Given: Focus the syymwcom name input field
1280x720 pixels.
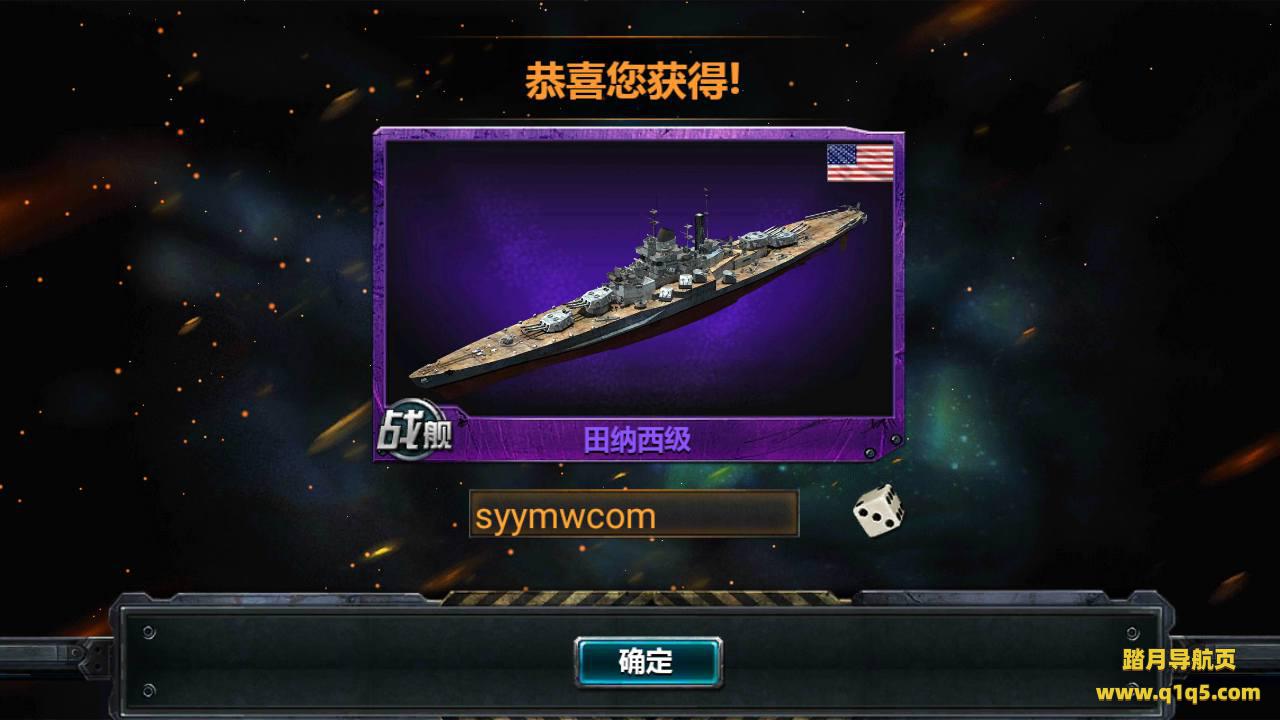Looking at the screenshot, I should tap(634, 514).
